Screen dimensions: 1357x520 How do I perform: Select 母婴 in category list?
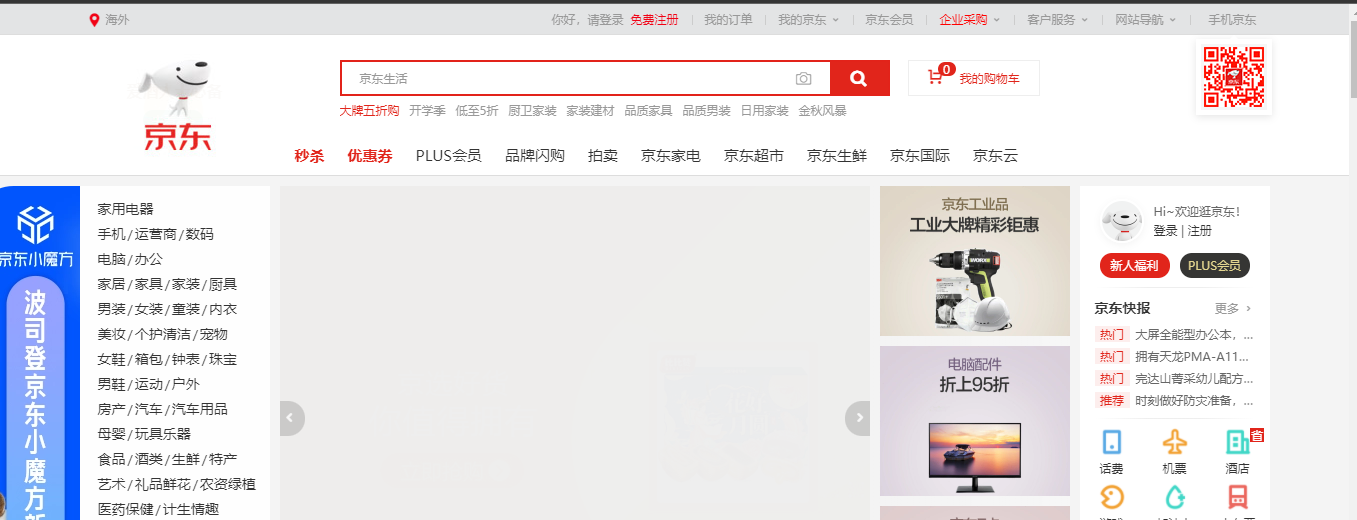(111, 434)
